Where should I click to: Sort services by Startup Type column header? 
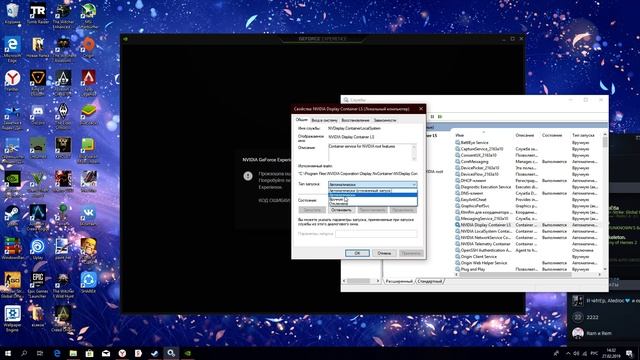(x=586, y=135)
